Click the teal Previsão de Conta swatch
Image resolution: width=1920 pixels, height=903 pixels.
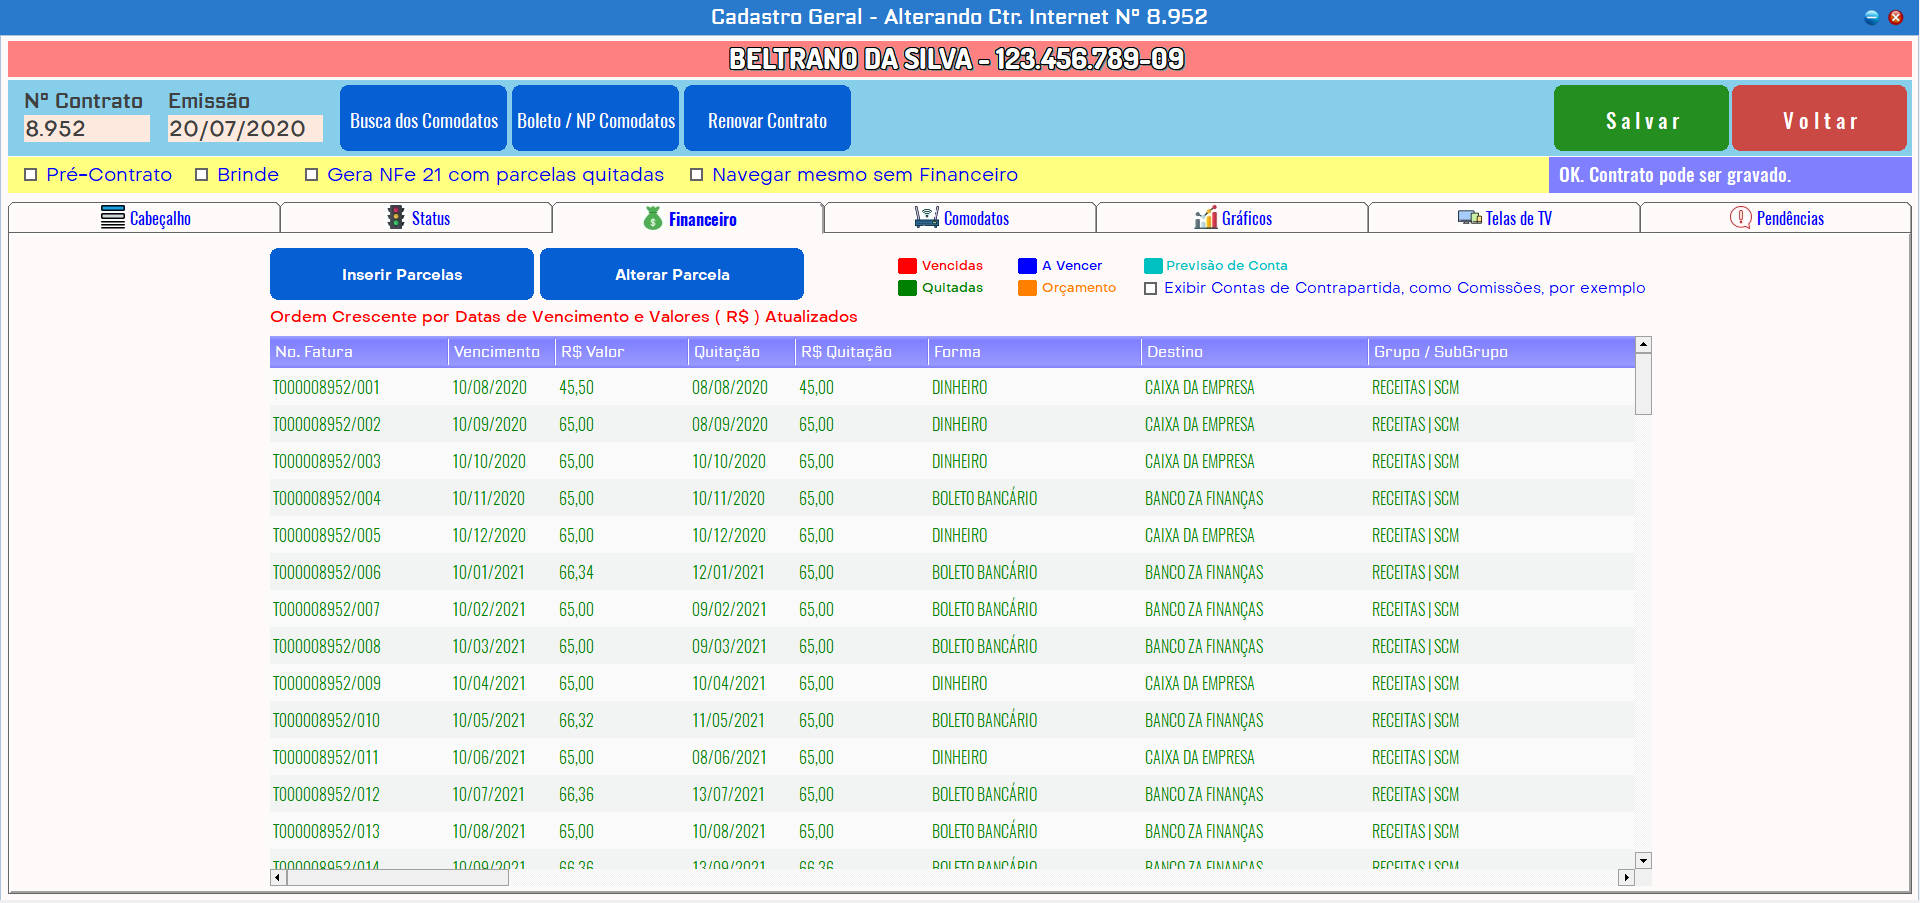tap(1153, 266)
